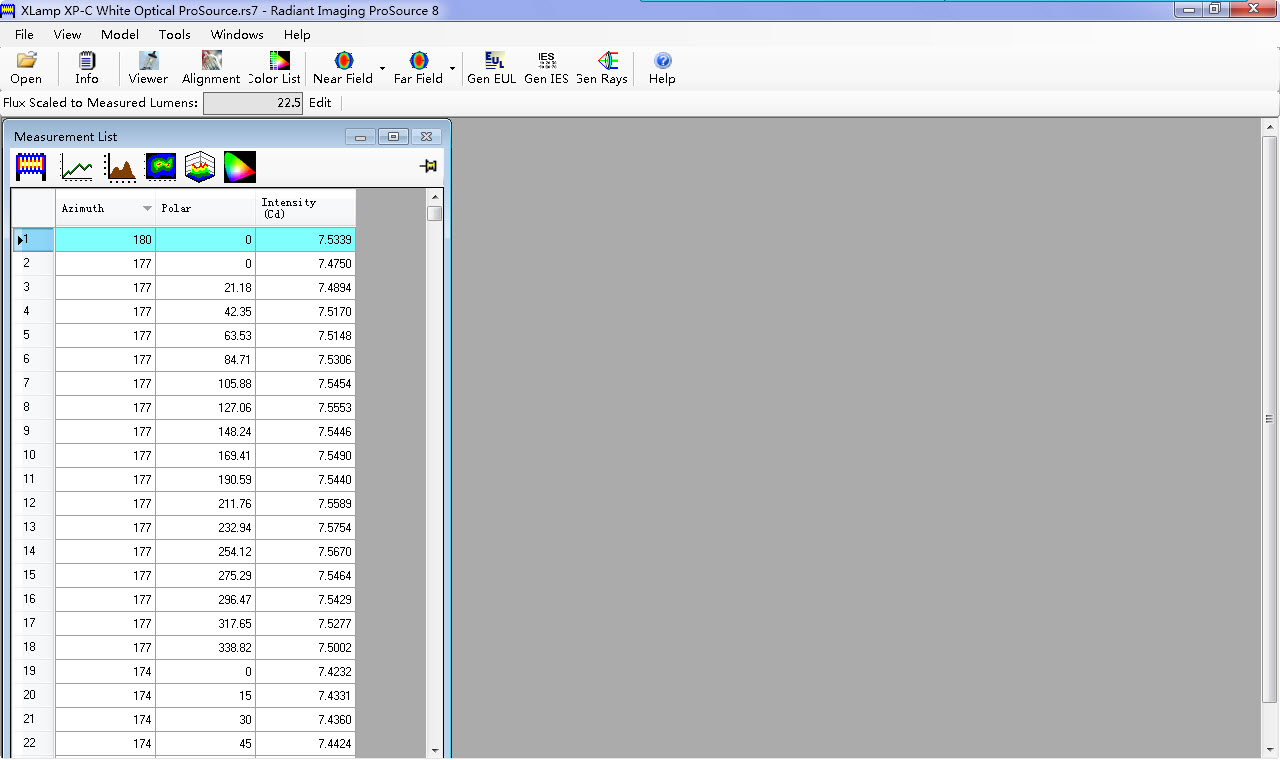Click the Azimuth column header label
Screen dimensions: 1280x760
click(x=83, y=208)
